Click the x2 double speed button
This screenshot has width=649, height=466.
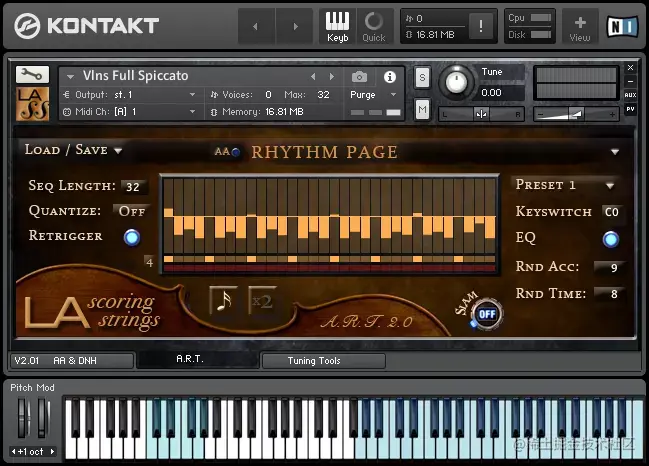pyautogui.click(x=262, y=301)
